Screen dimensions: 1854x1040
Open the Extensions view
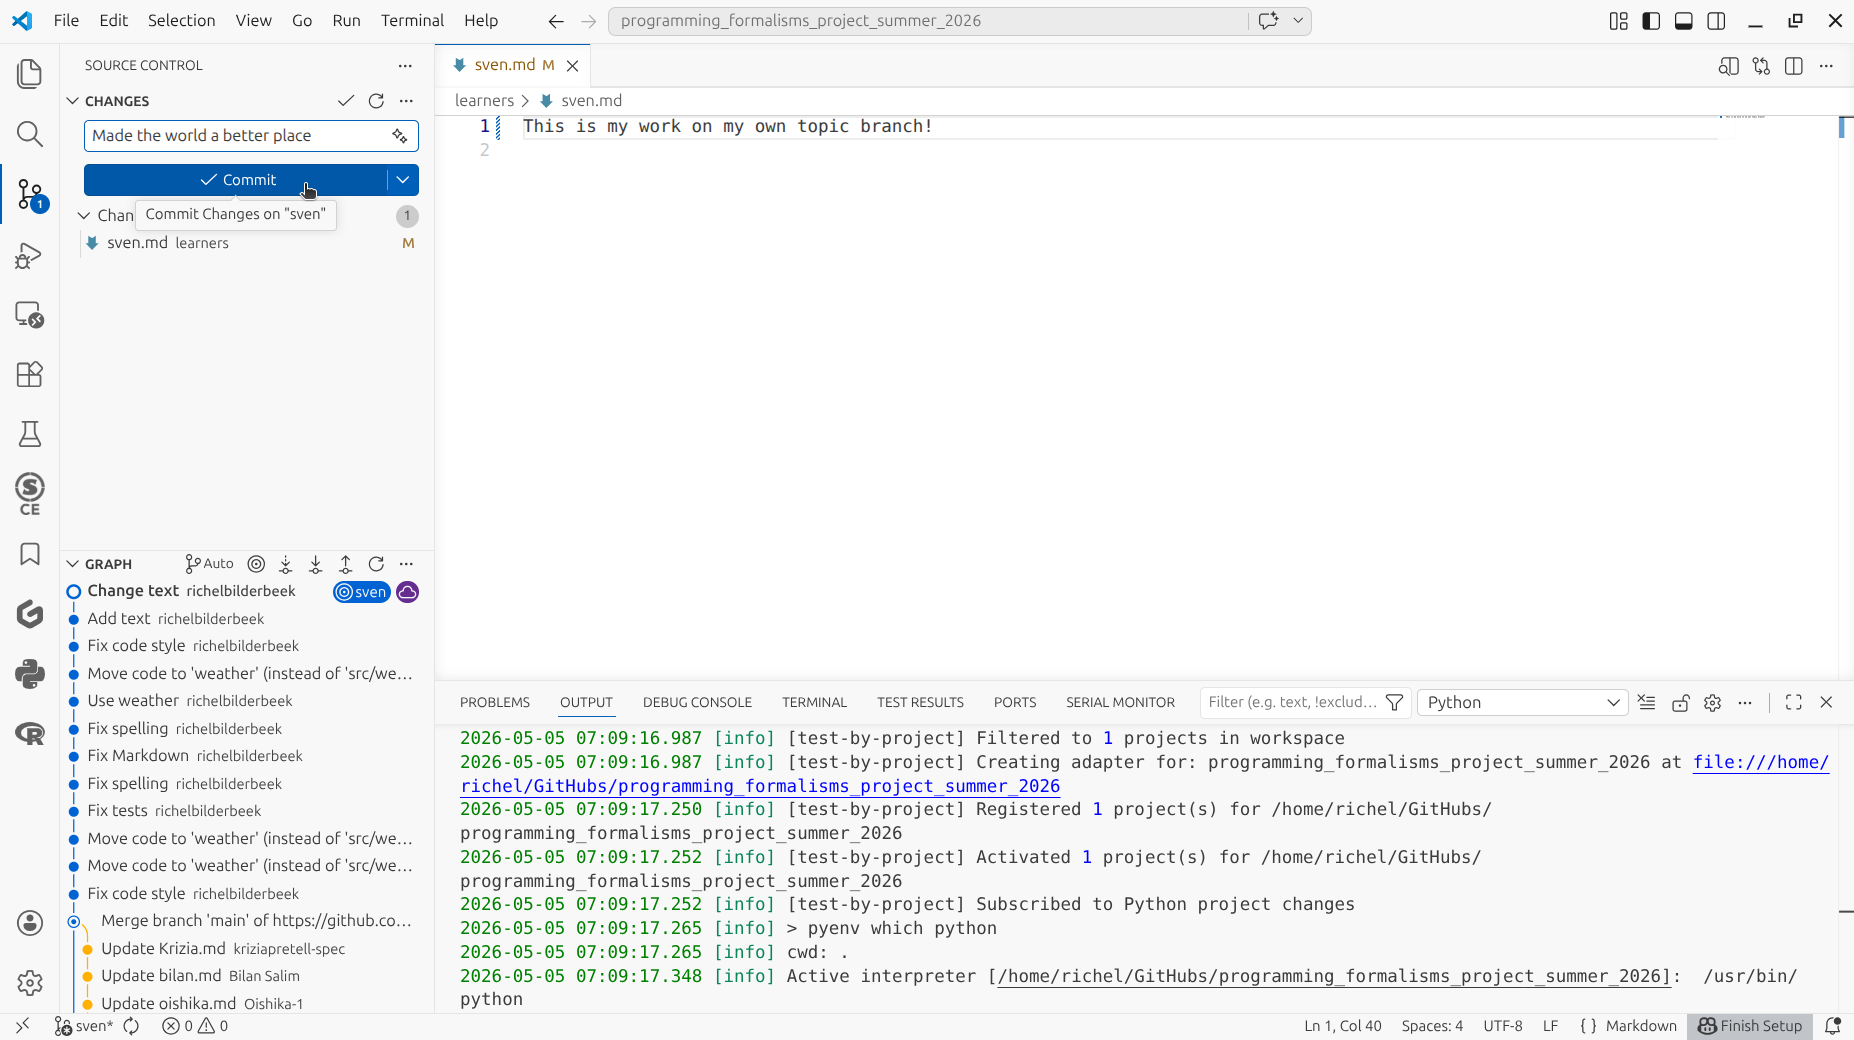tap(30, 374)
